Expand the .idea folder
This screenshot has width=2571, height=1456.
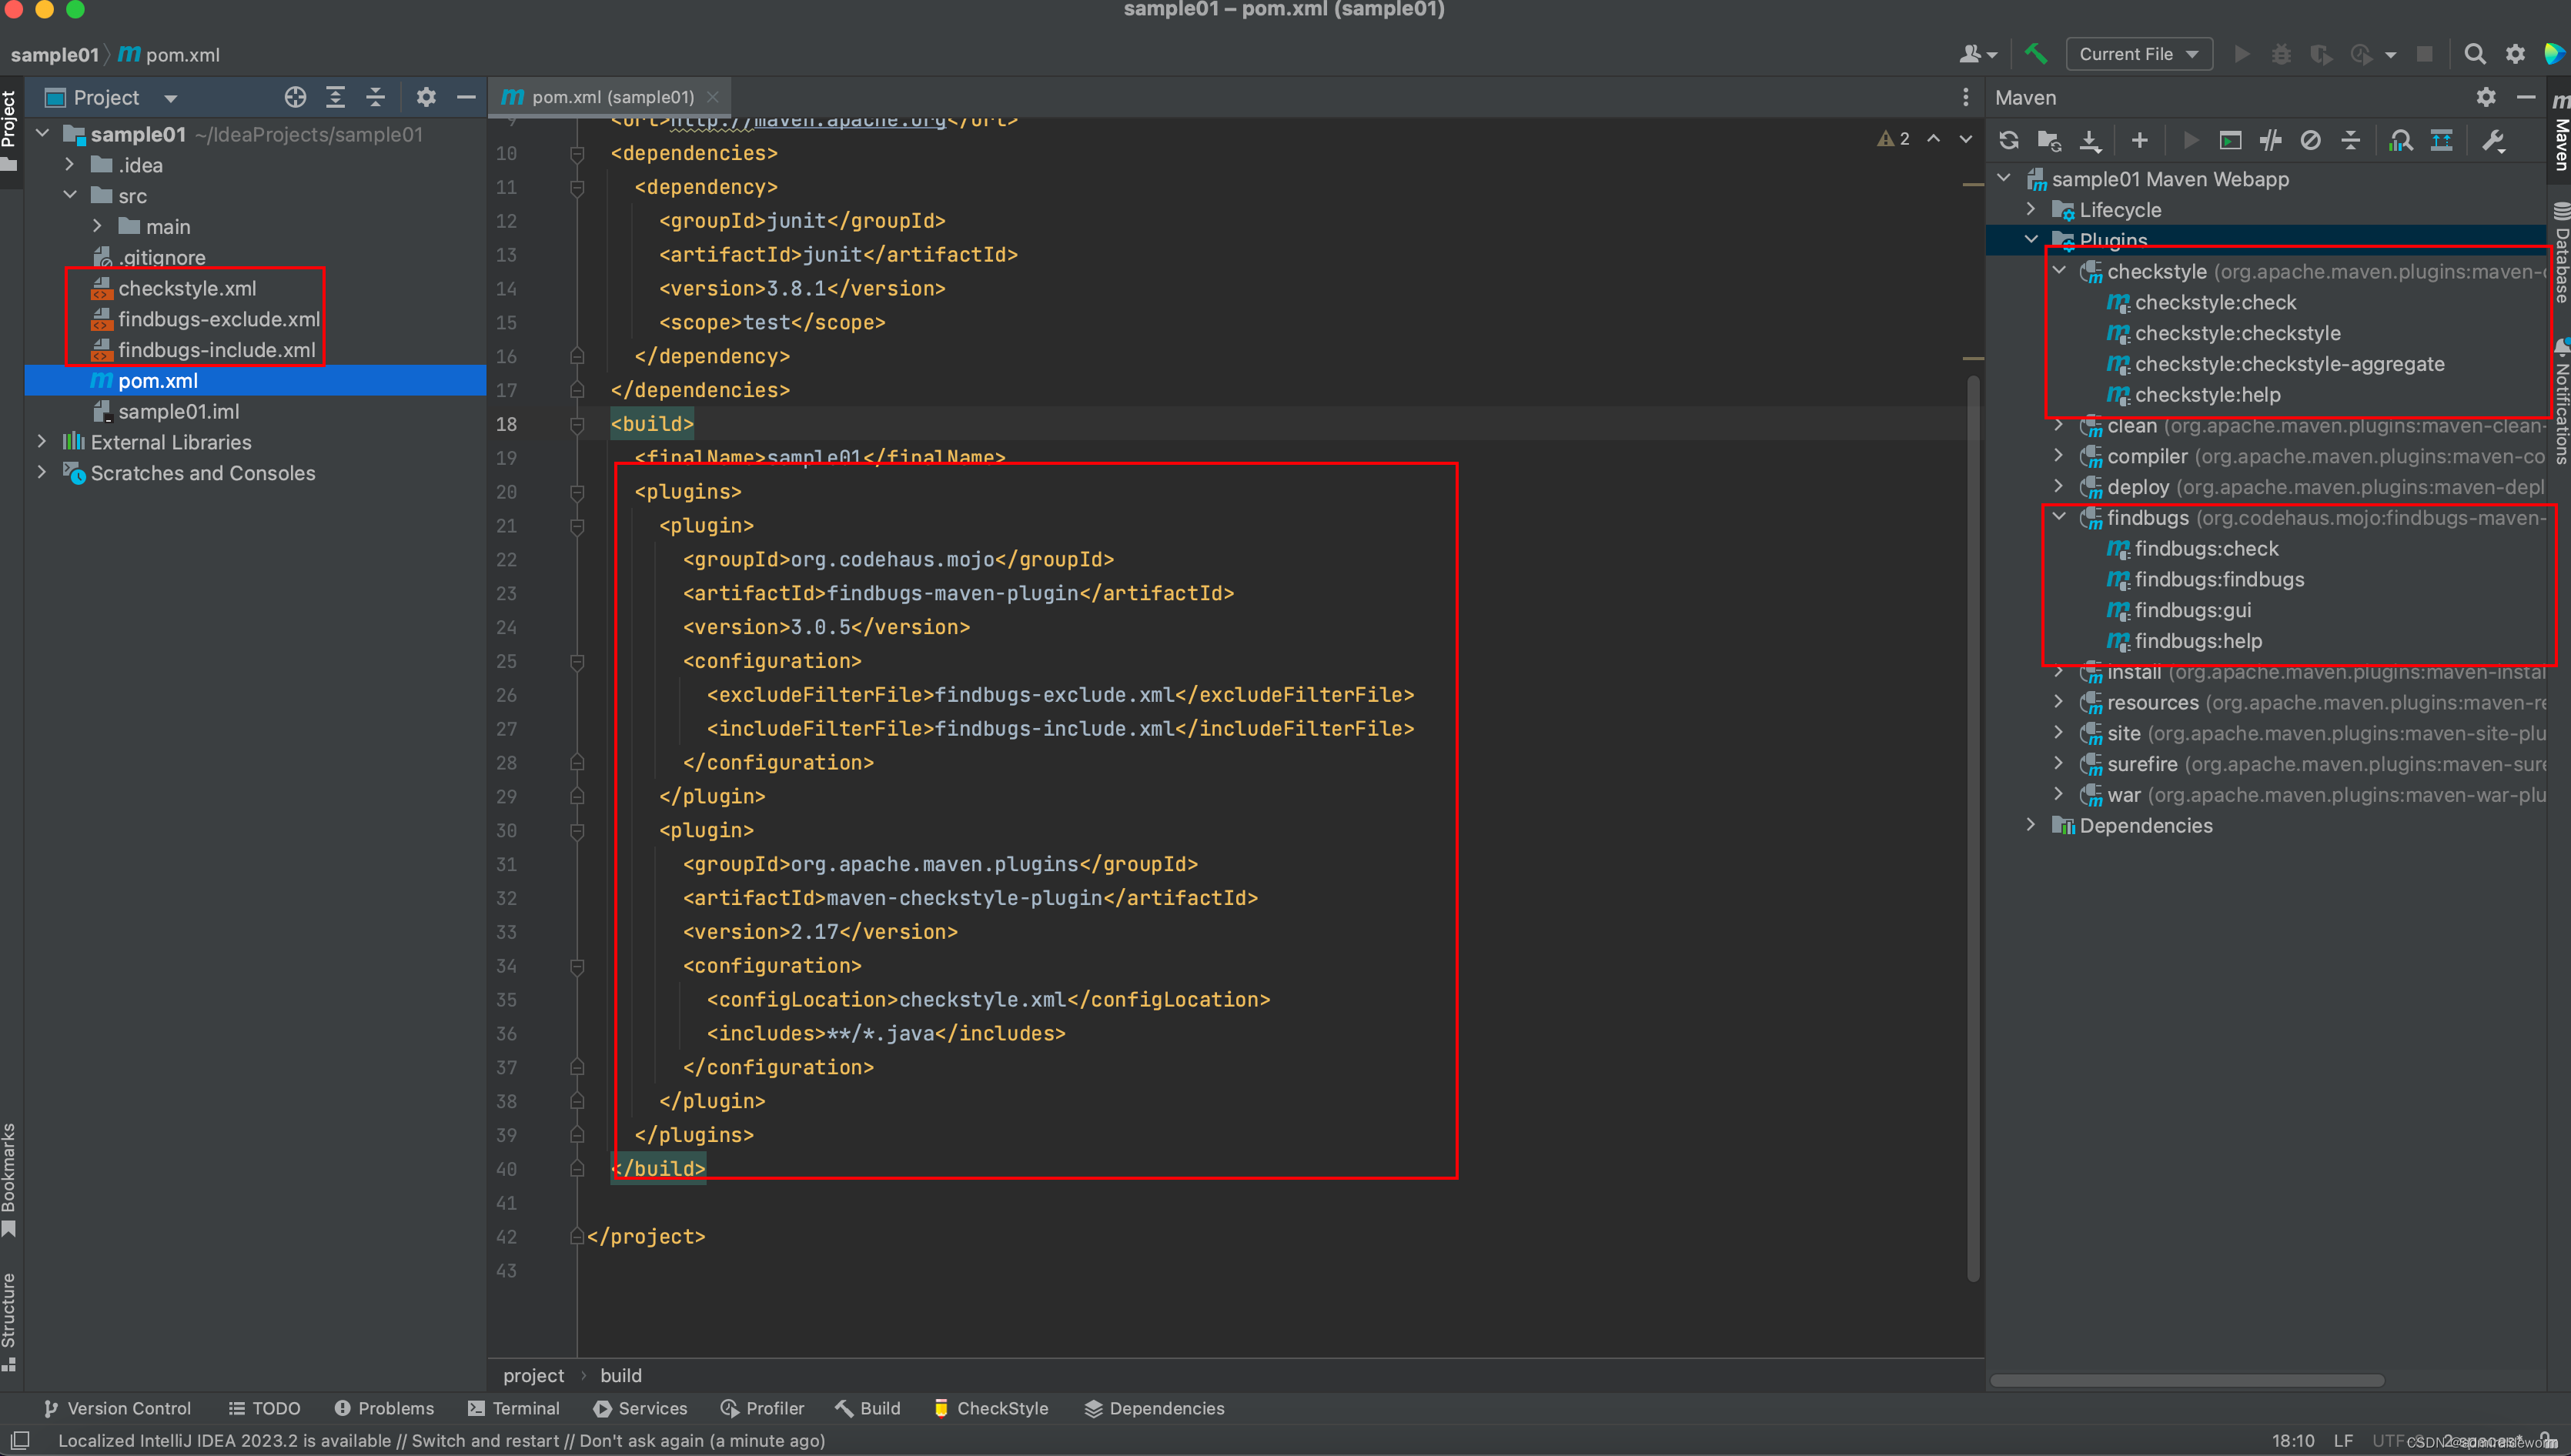69,164
